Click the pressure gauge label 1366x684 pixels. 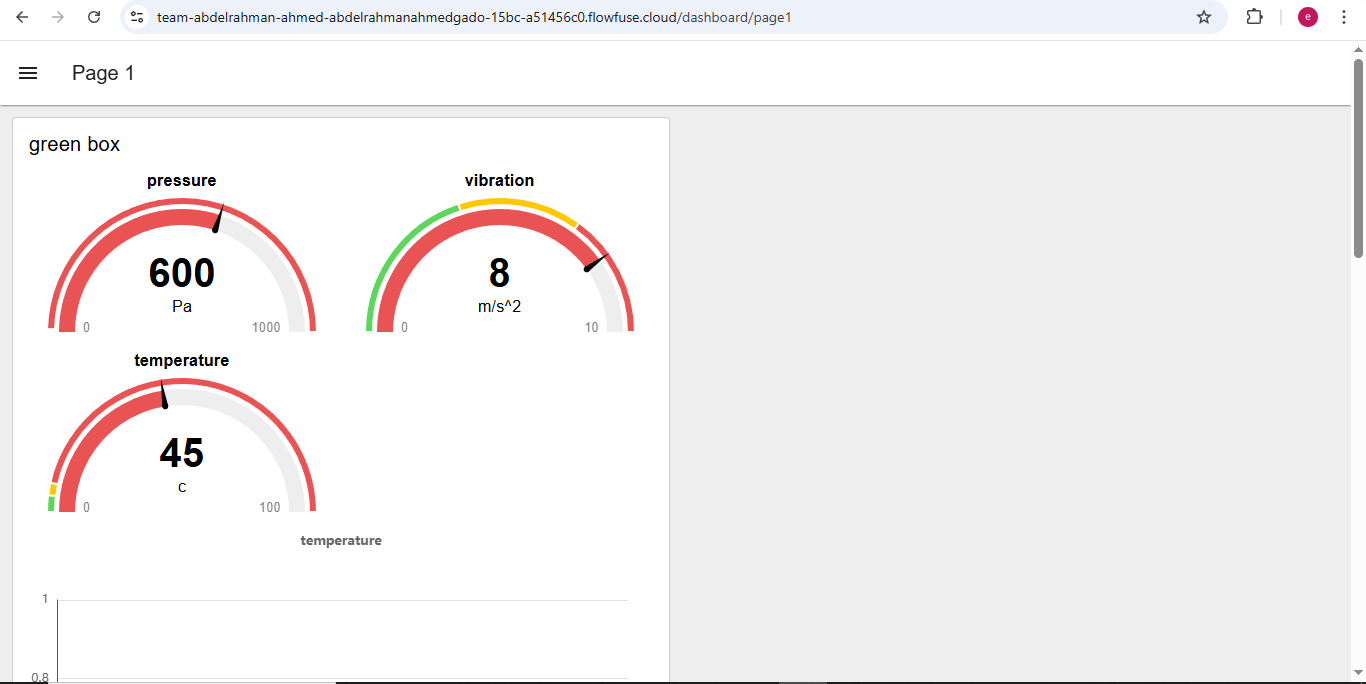point(181,180)
